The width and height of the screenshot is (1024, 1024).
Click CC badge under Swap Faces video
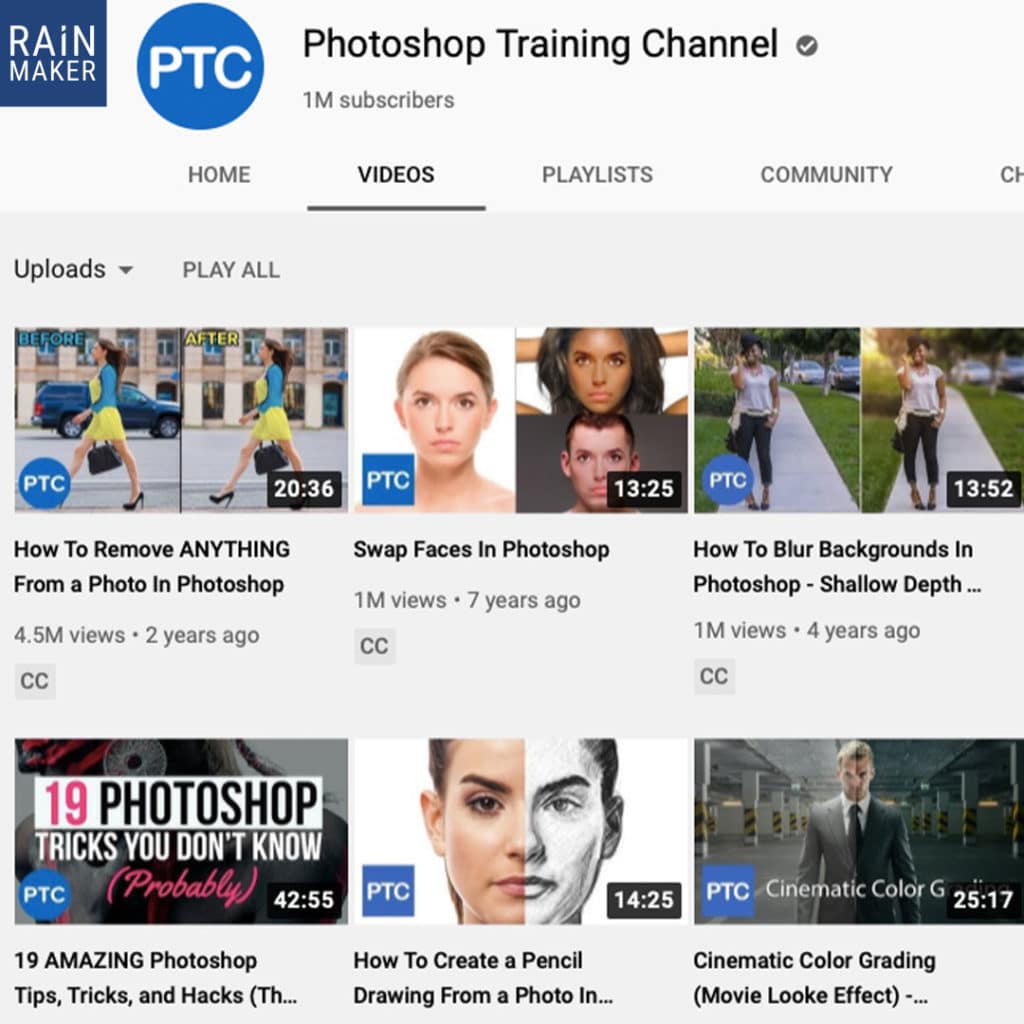(374, 646)
